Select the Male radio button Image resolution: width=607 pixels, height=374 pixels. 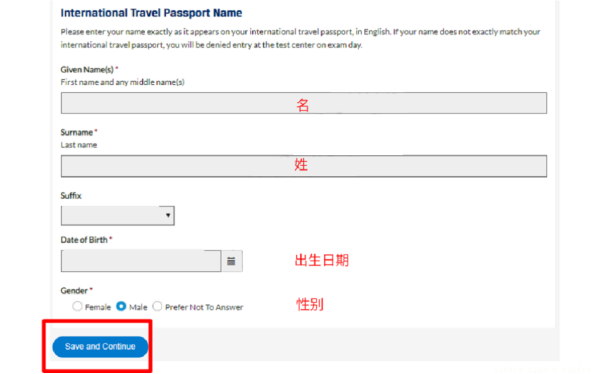(121, 307)
